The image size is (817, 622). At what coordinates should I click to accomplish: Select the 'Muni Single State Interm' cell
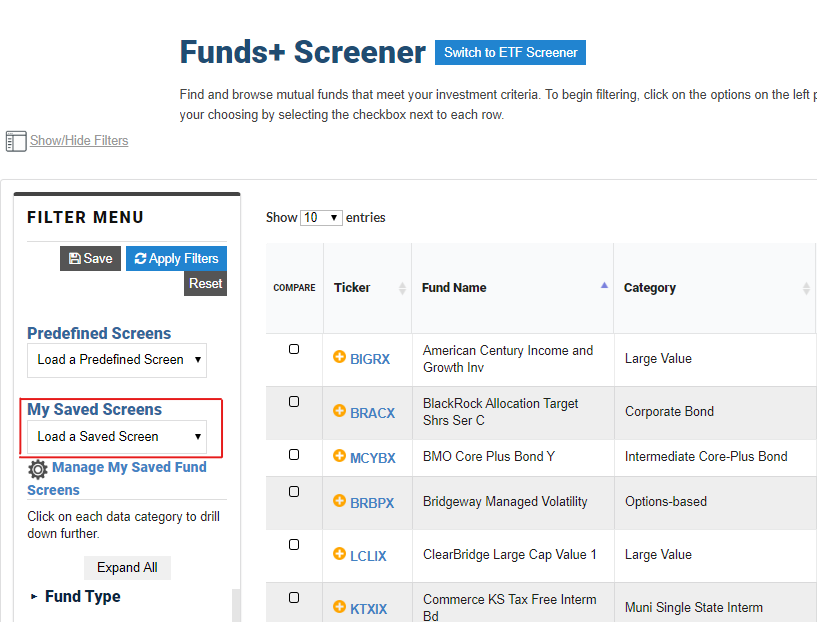point(694,607)
